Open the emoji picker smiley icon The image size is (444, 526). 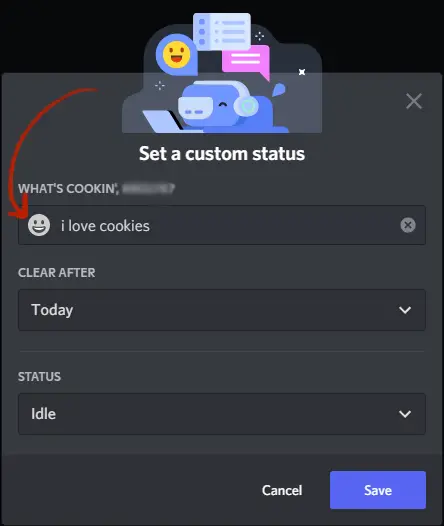39,225
